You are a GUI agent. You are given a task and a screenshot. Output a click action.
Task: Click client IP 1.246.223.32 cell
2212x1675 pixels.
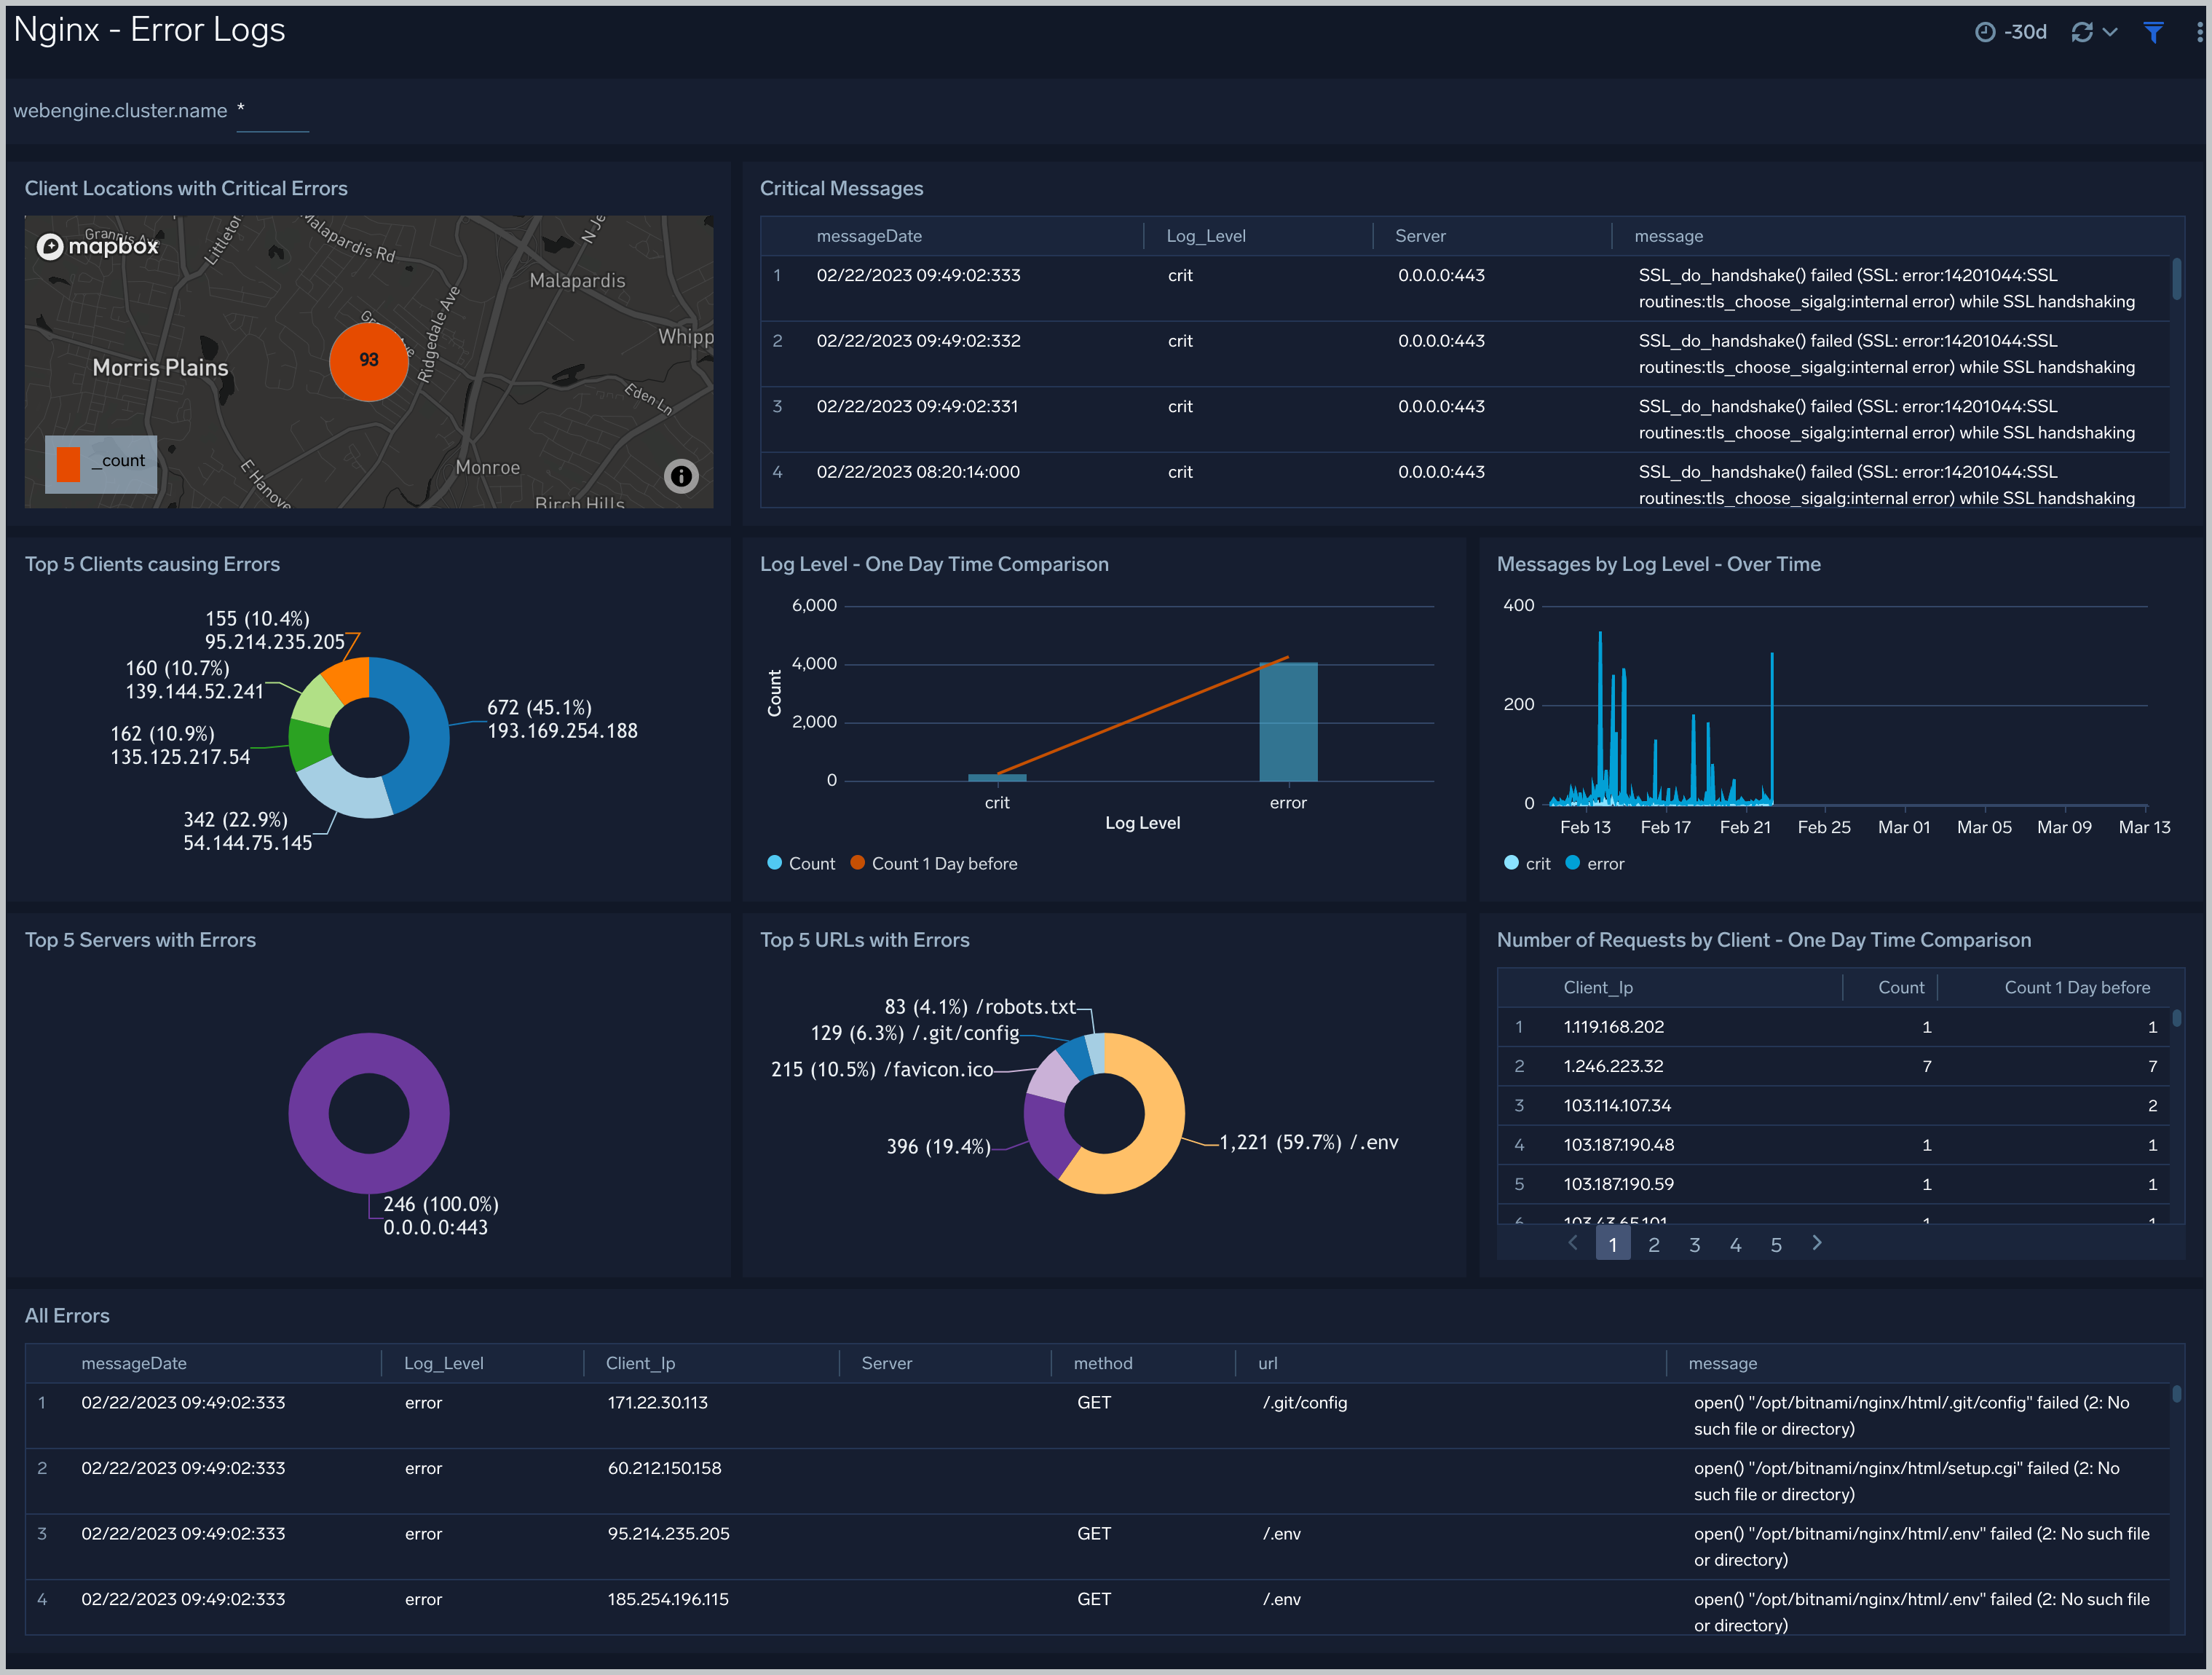point(1613,1066)
